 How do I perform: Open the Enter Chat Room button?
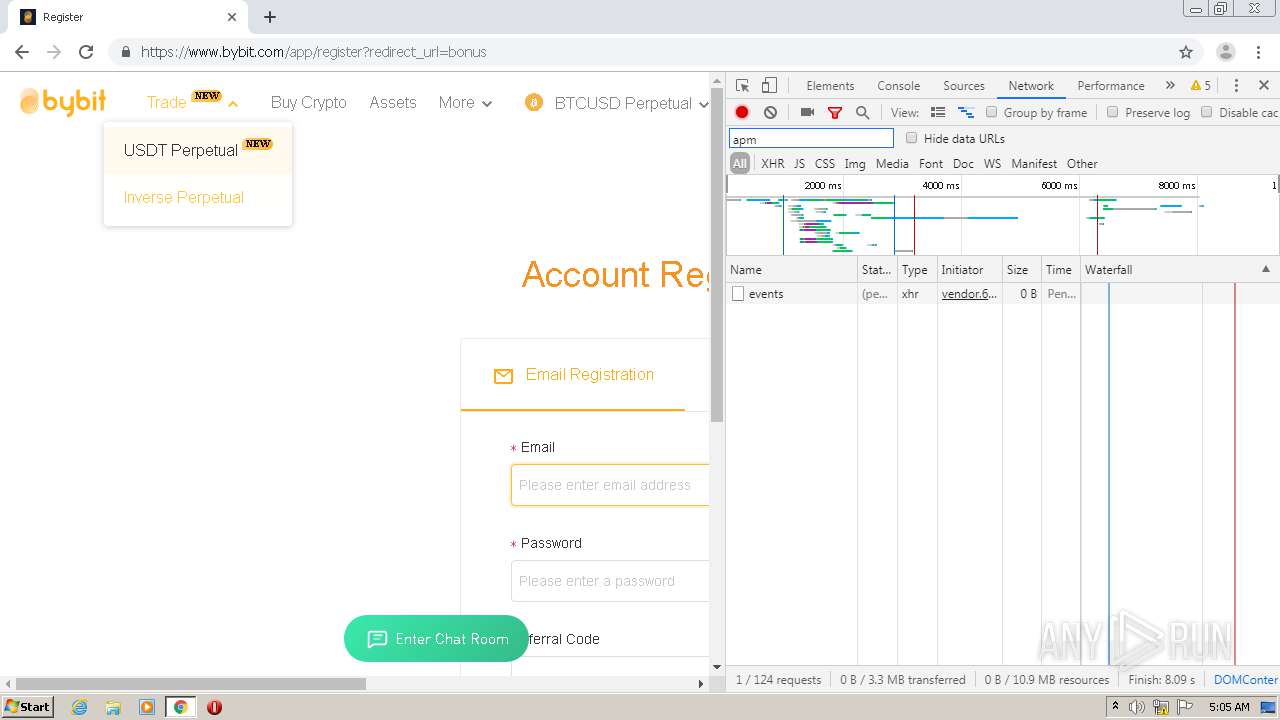[436, 639]
